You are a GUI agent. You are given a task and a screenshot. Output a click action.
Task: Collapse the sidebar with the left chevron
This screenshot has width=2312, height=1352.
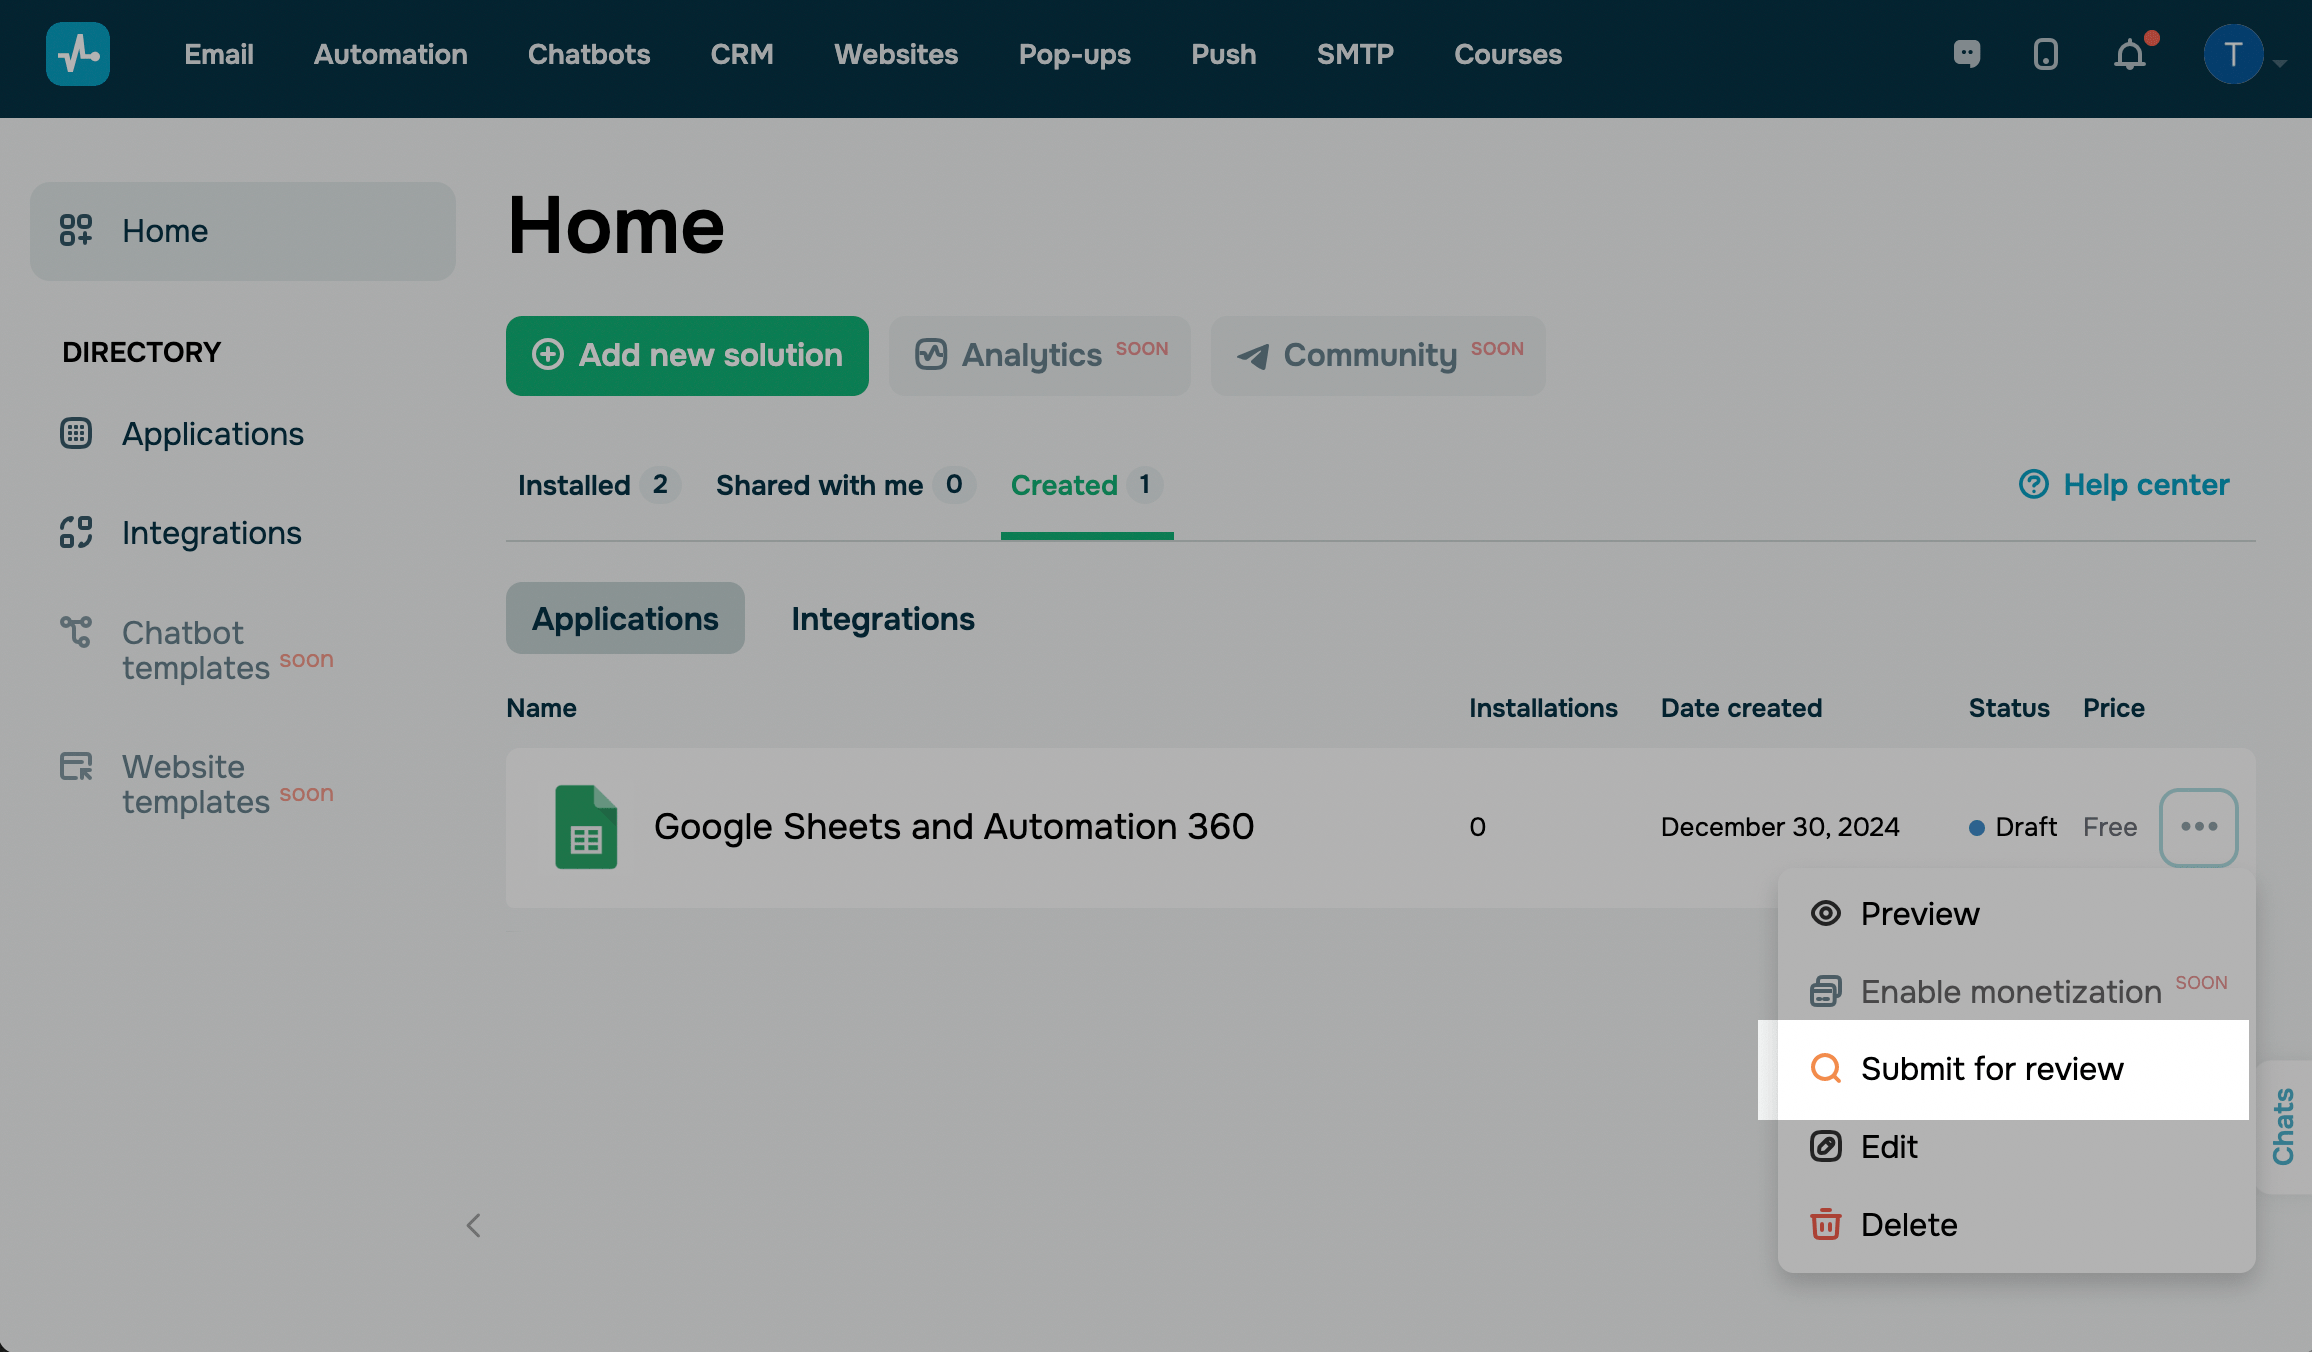click(474, 1225)
